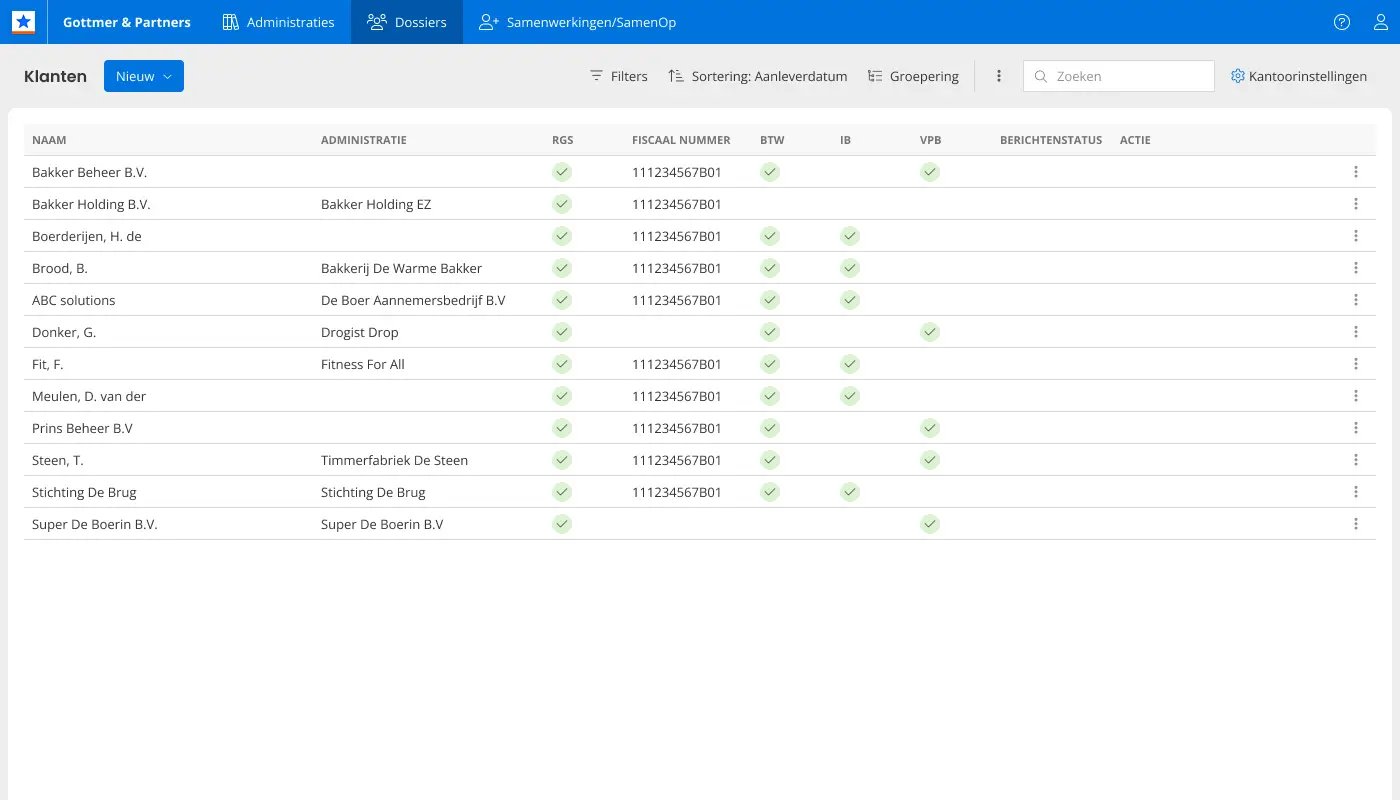The image size is (1400, 800).
Task: Click the Samenwerkingen/SamenOp person-plus icon
Action: pyautogui.click(x=487, y=21)
